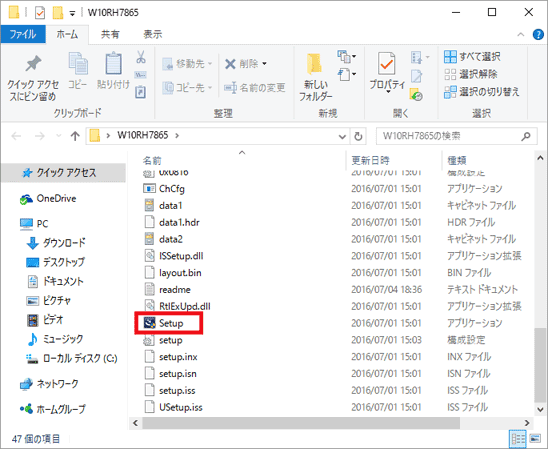Open ピクチャ in sidebar
The image size is (548, 449).
click(x=49, y=300)
